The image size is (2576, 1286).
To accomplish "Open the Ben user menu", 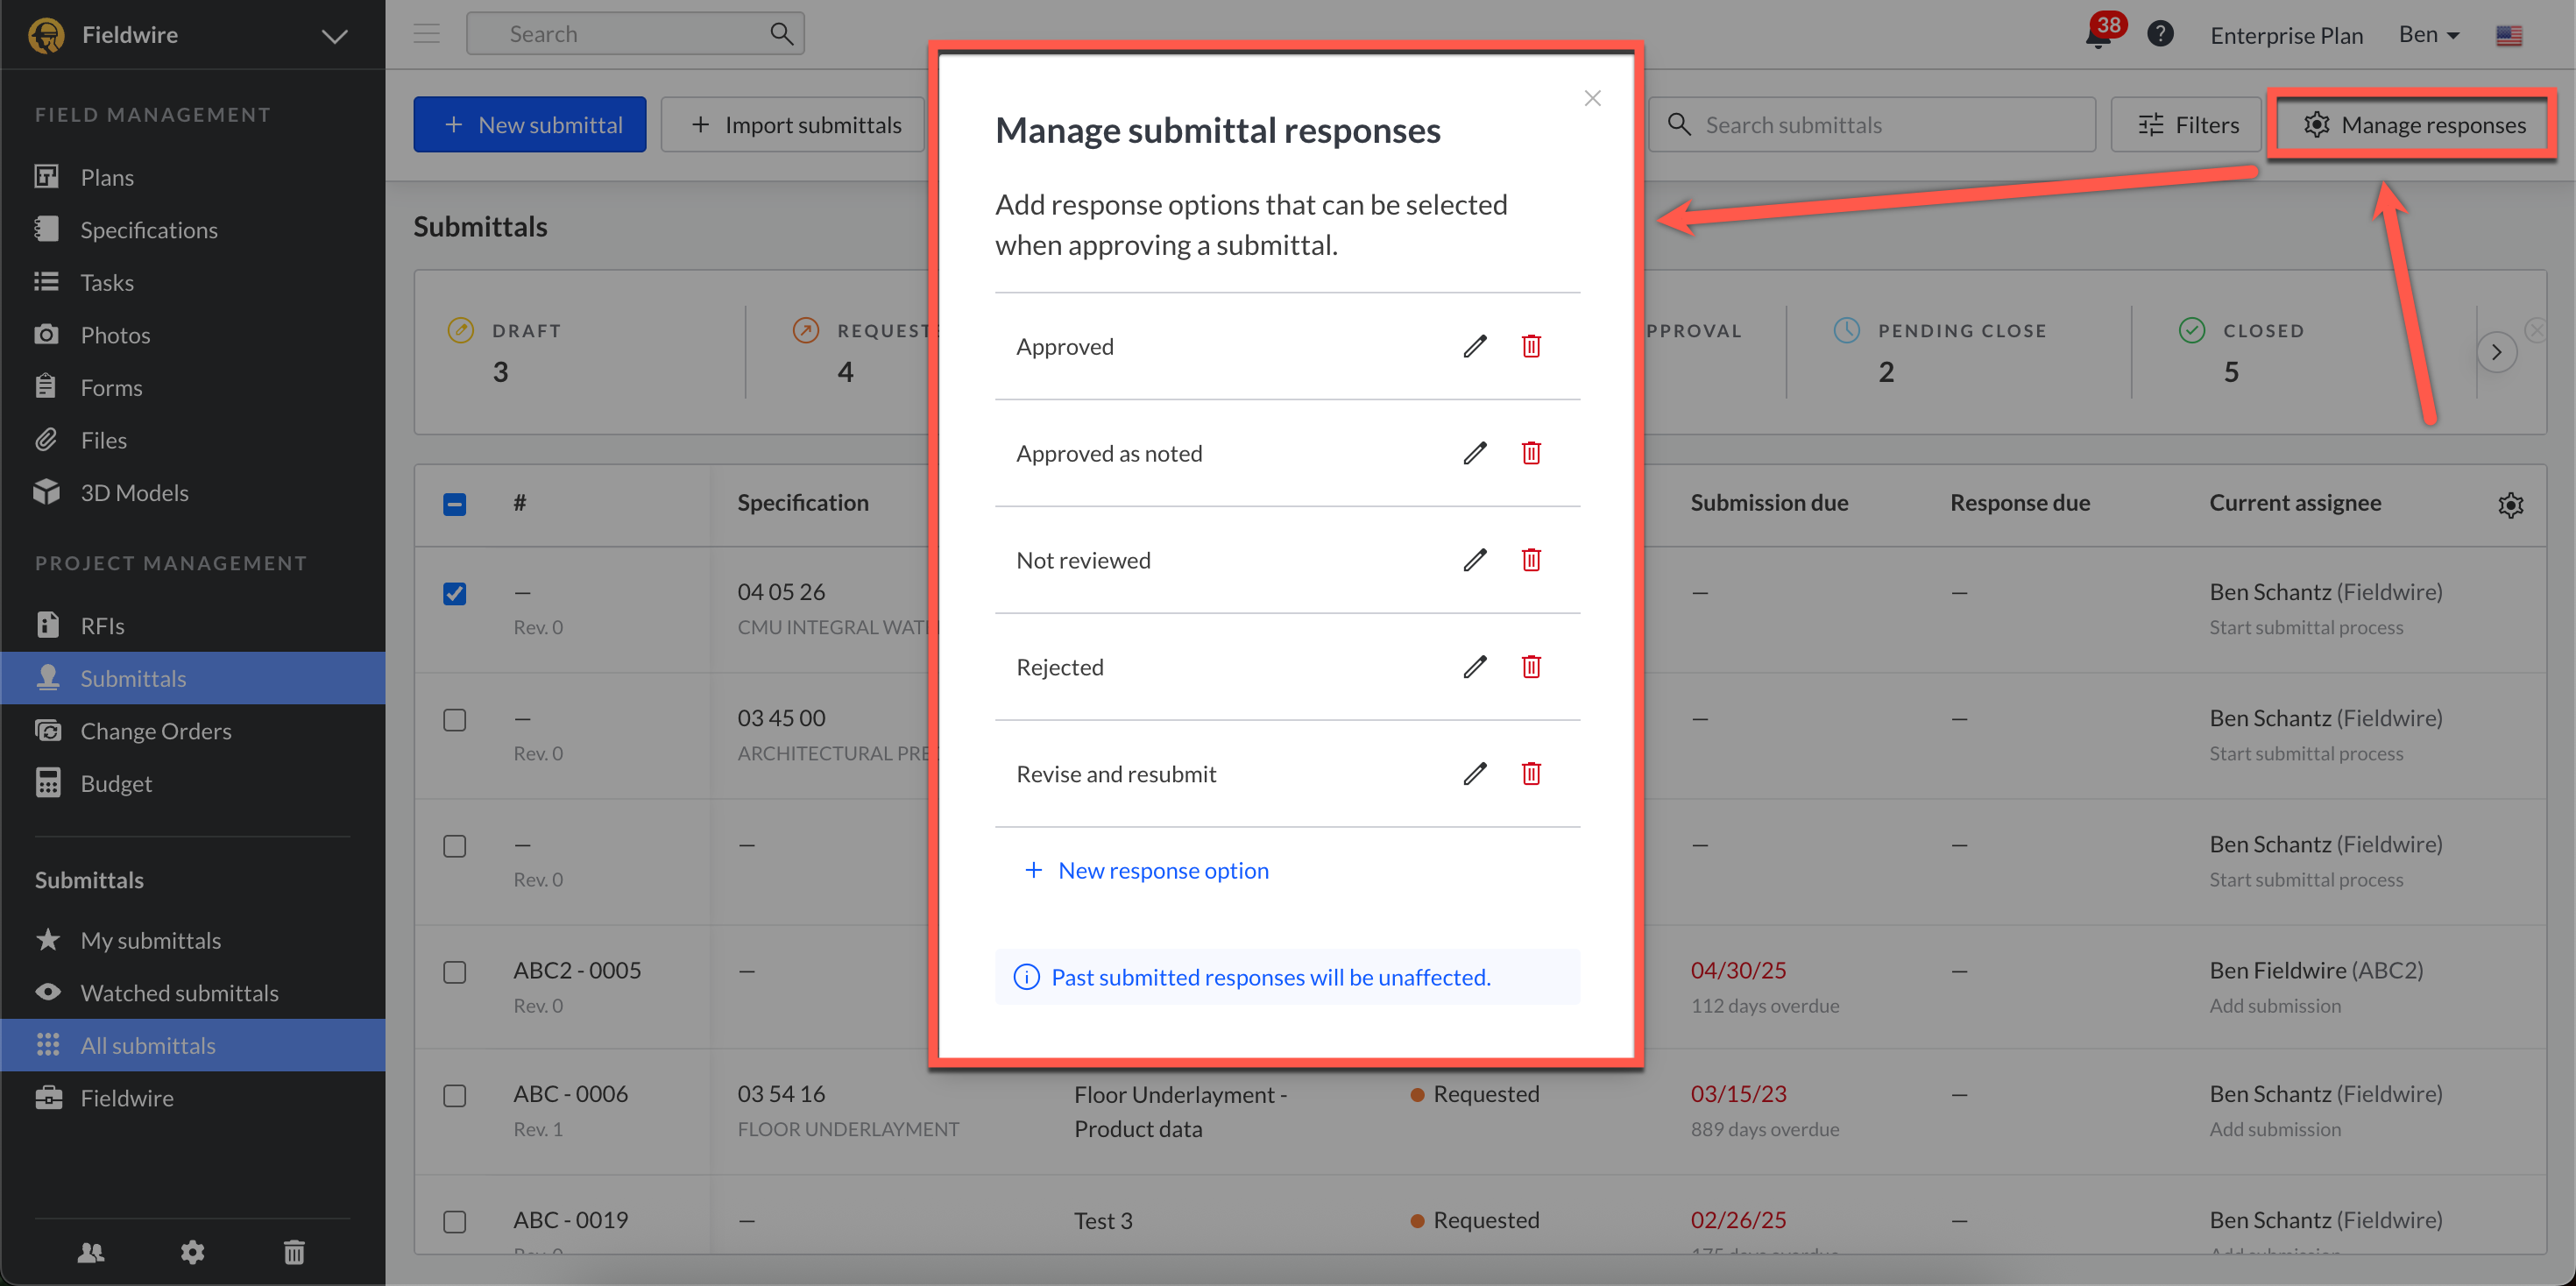I will tap(2428, 35).
